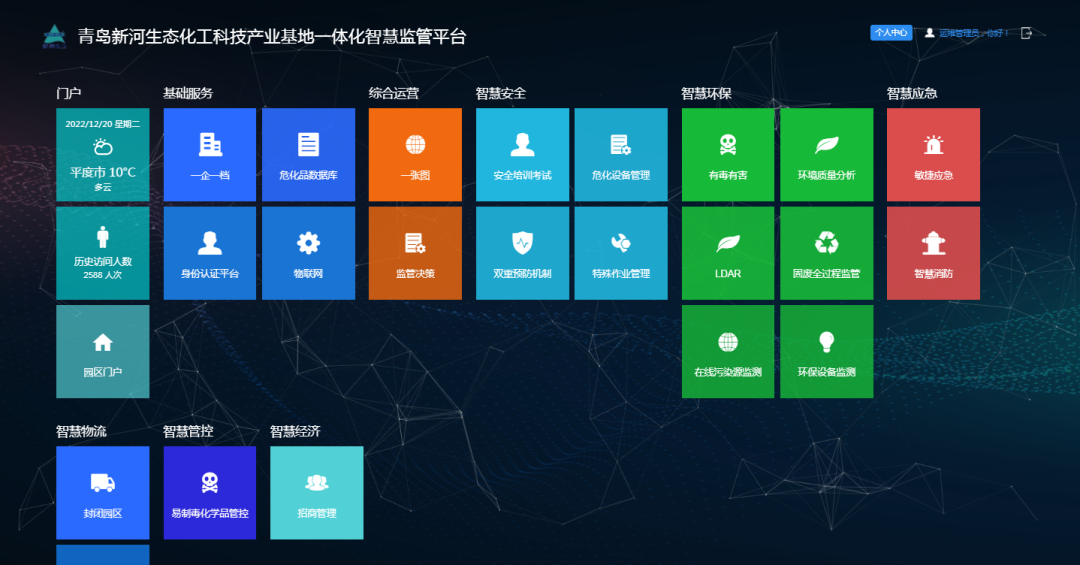The image size is (1080, 565).
Task: Open the 智慧消防 hydrant tile
Action: click(x=933, y=253)
